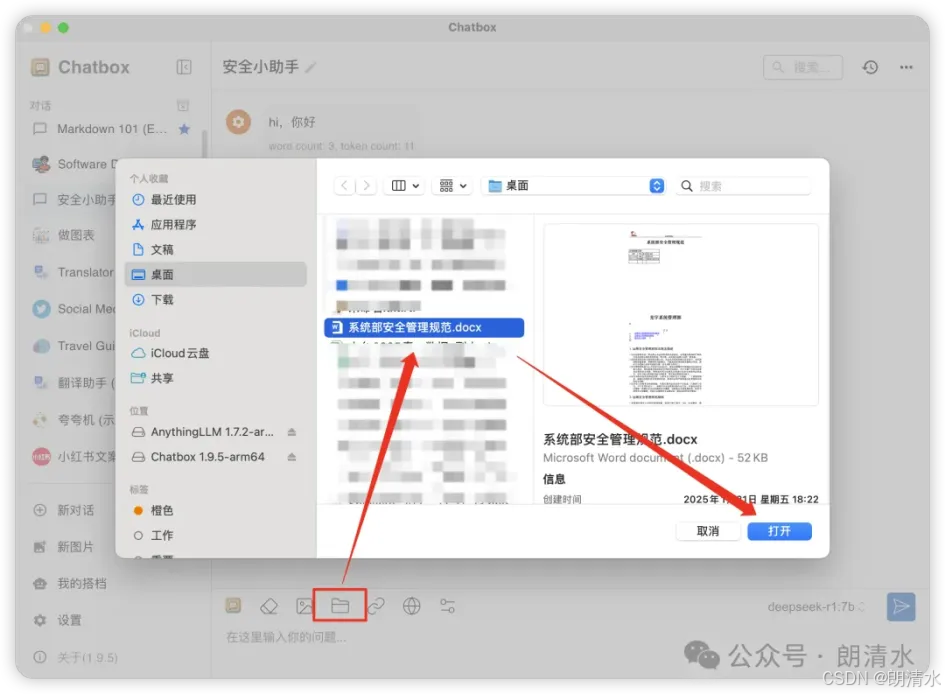Click the Chatbox search field at top
This screenshot has height=694, width=945.
pyautogui.click(x=803, y=67)
